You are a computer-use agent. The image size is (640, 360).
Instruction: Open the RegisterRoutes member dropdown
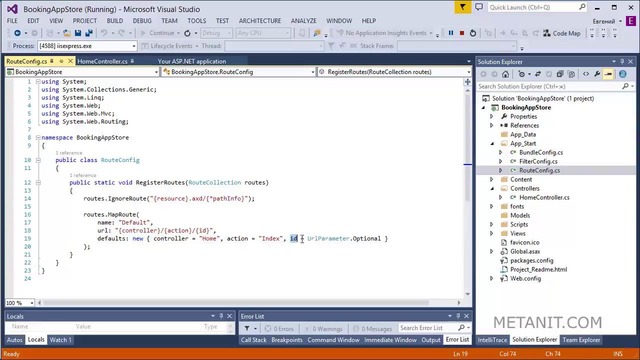point(394,72)
